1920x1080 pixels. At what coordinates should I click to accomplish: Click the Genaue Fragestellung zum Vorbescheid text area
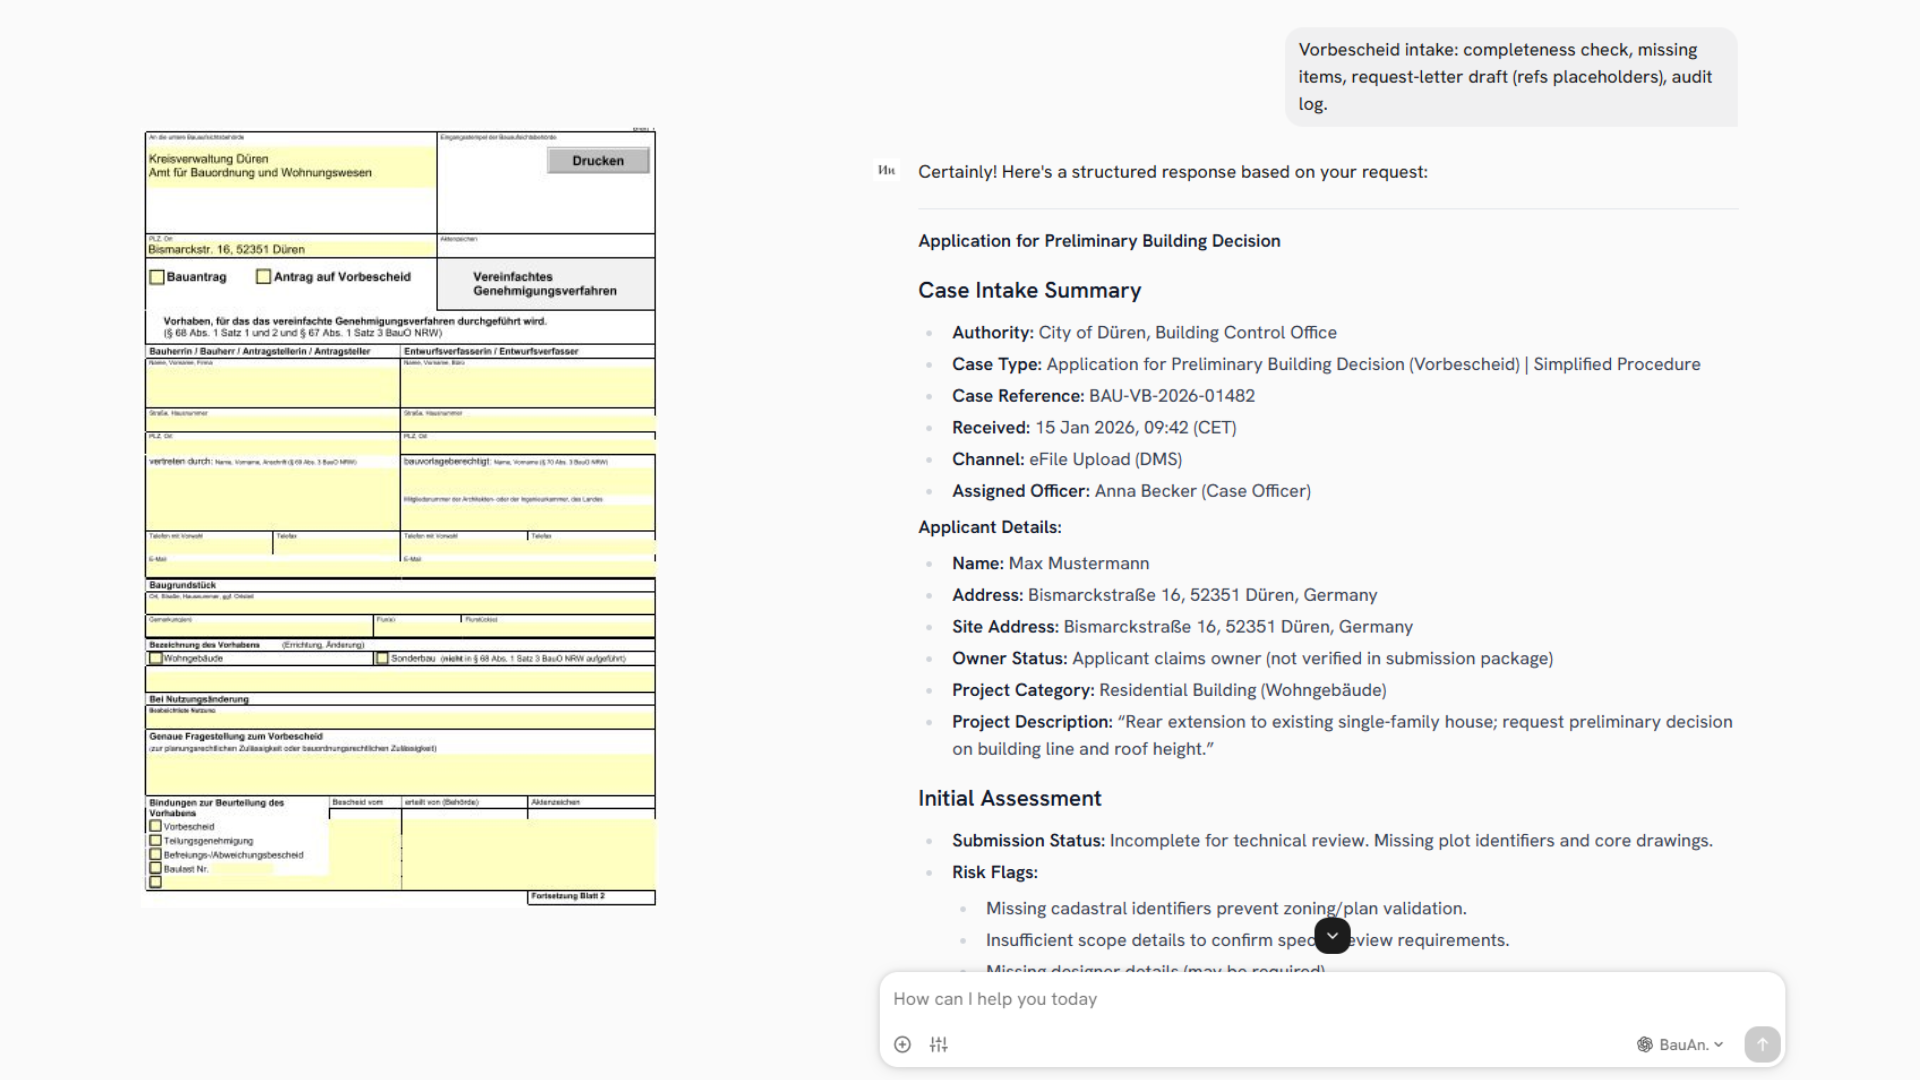point(400,773)
